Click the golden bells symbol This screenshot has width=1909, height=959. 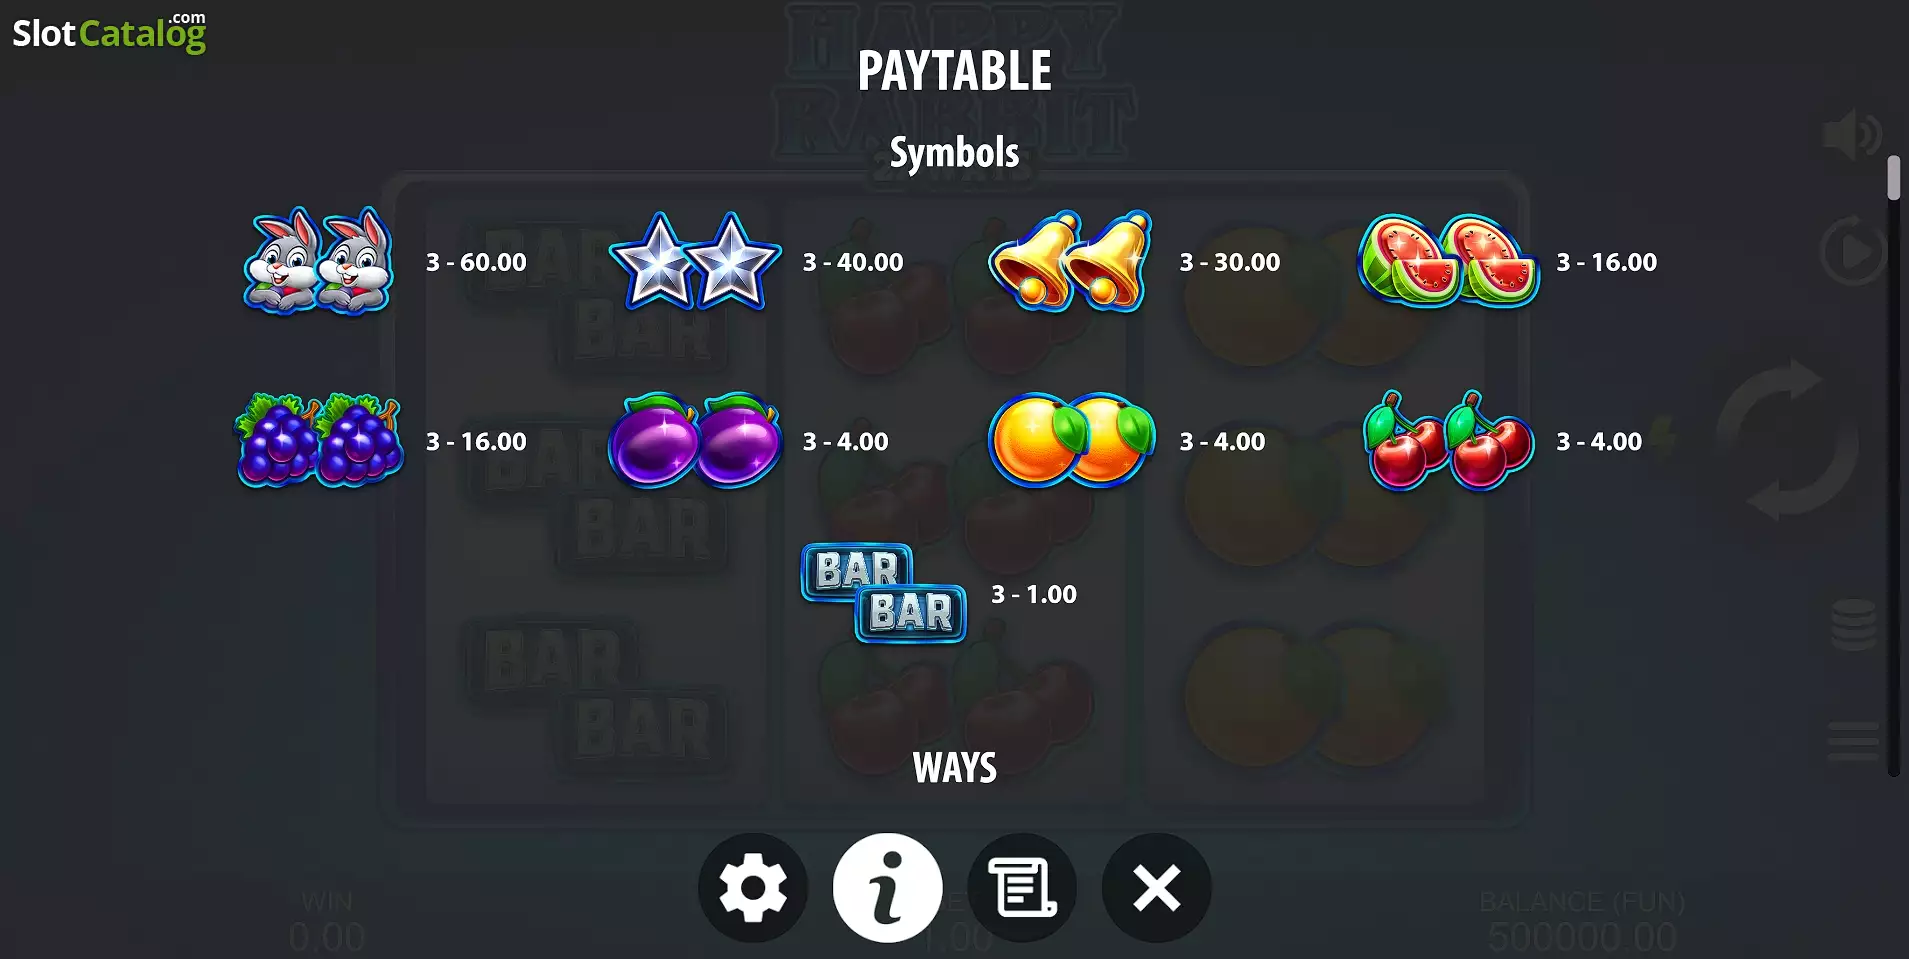[x=1070, y=261]
